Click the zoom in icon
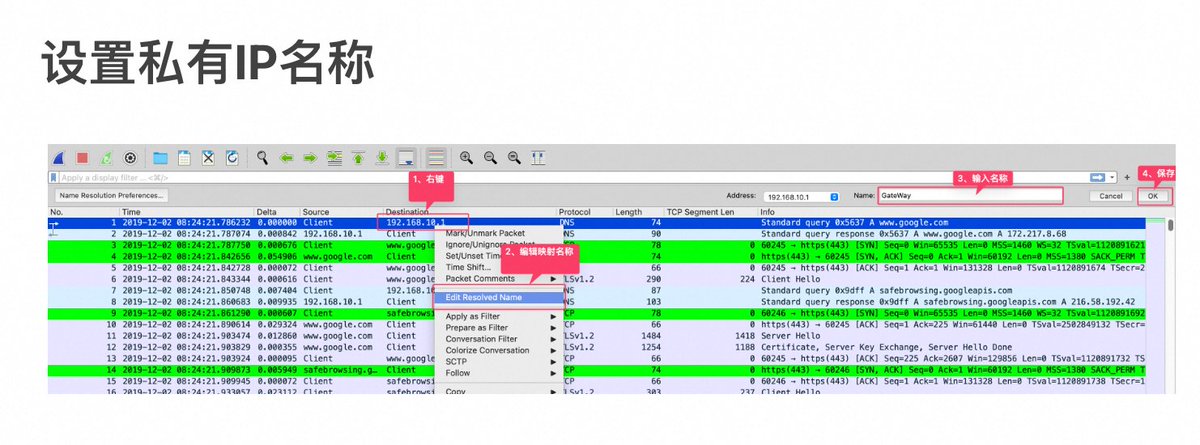 466,158
